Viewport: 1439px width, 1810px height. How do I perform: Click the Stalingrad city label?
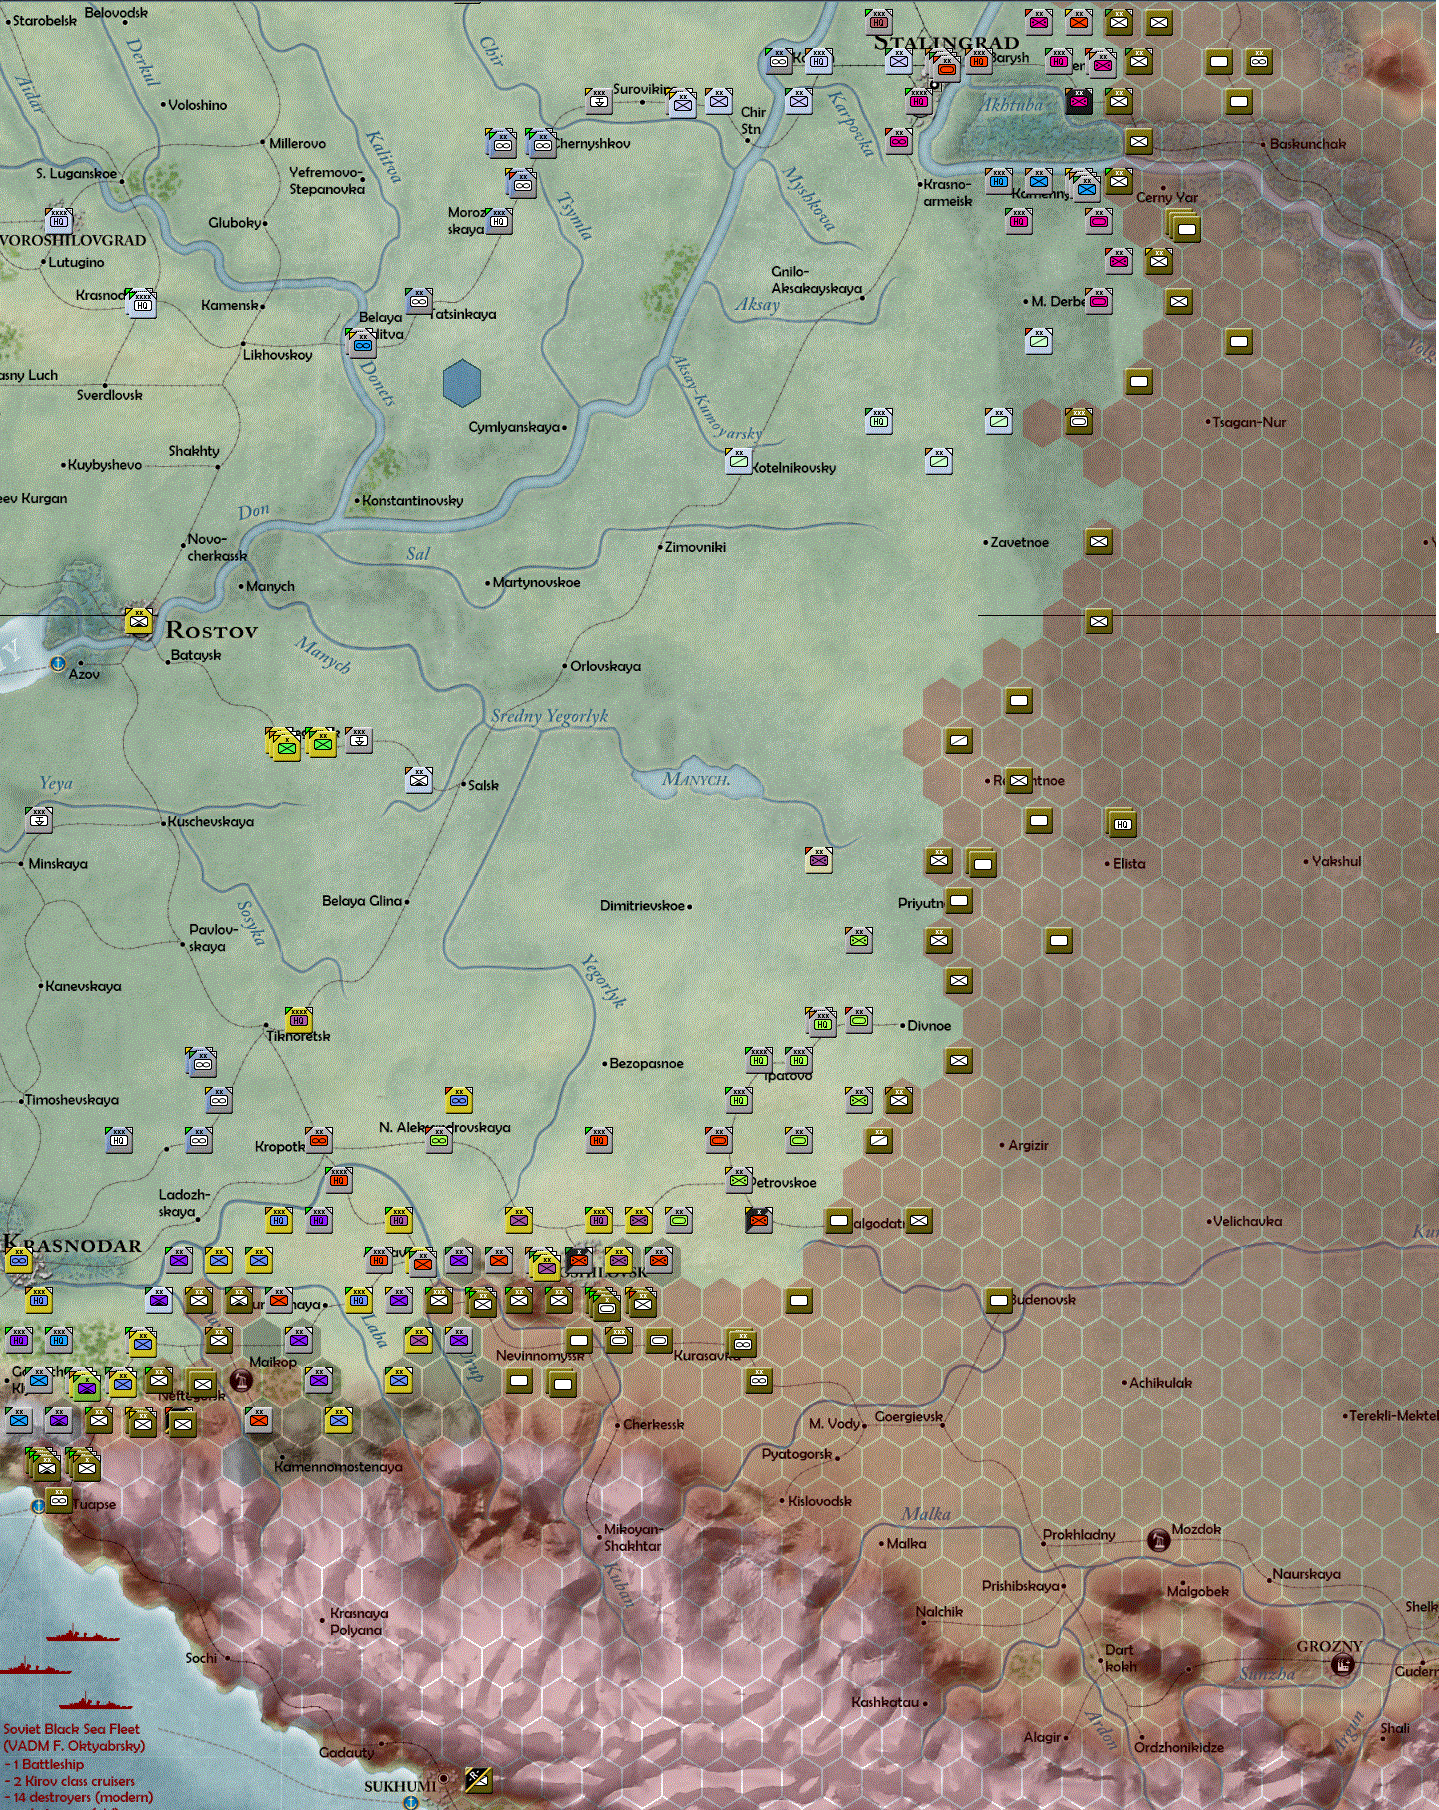tap(945, 43)
